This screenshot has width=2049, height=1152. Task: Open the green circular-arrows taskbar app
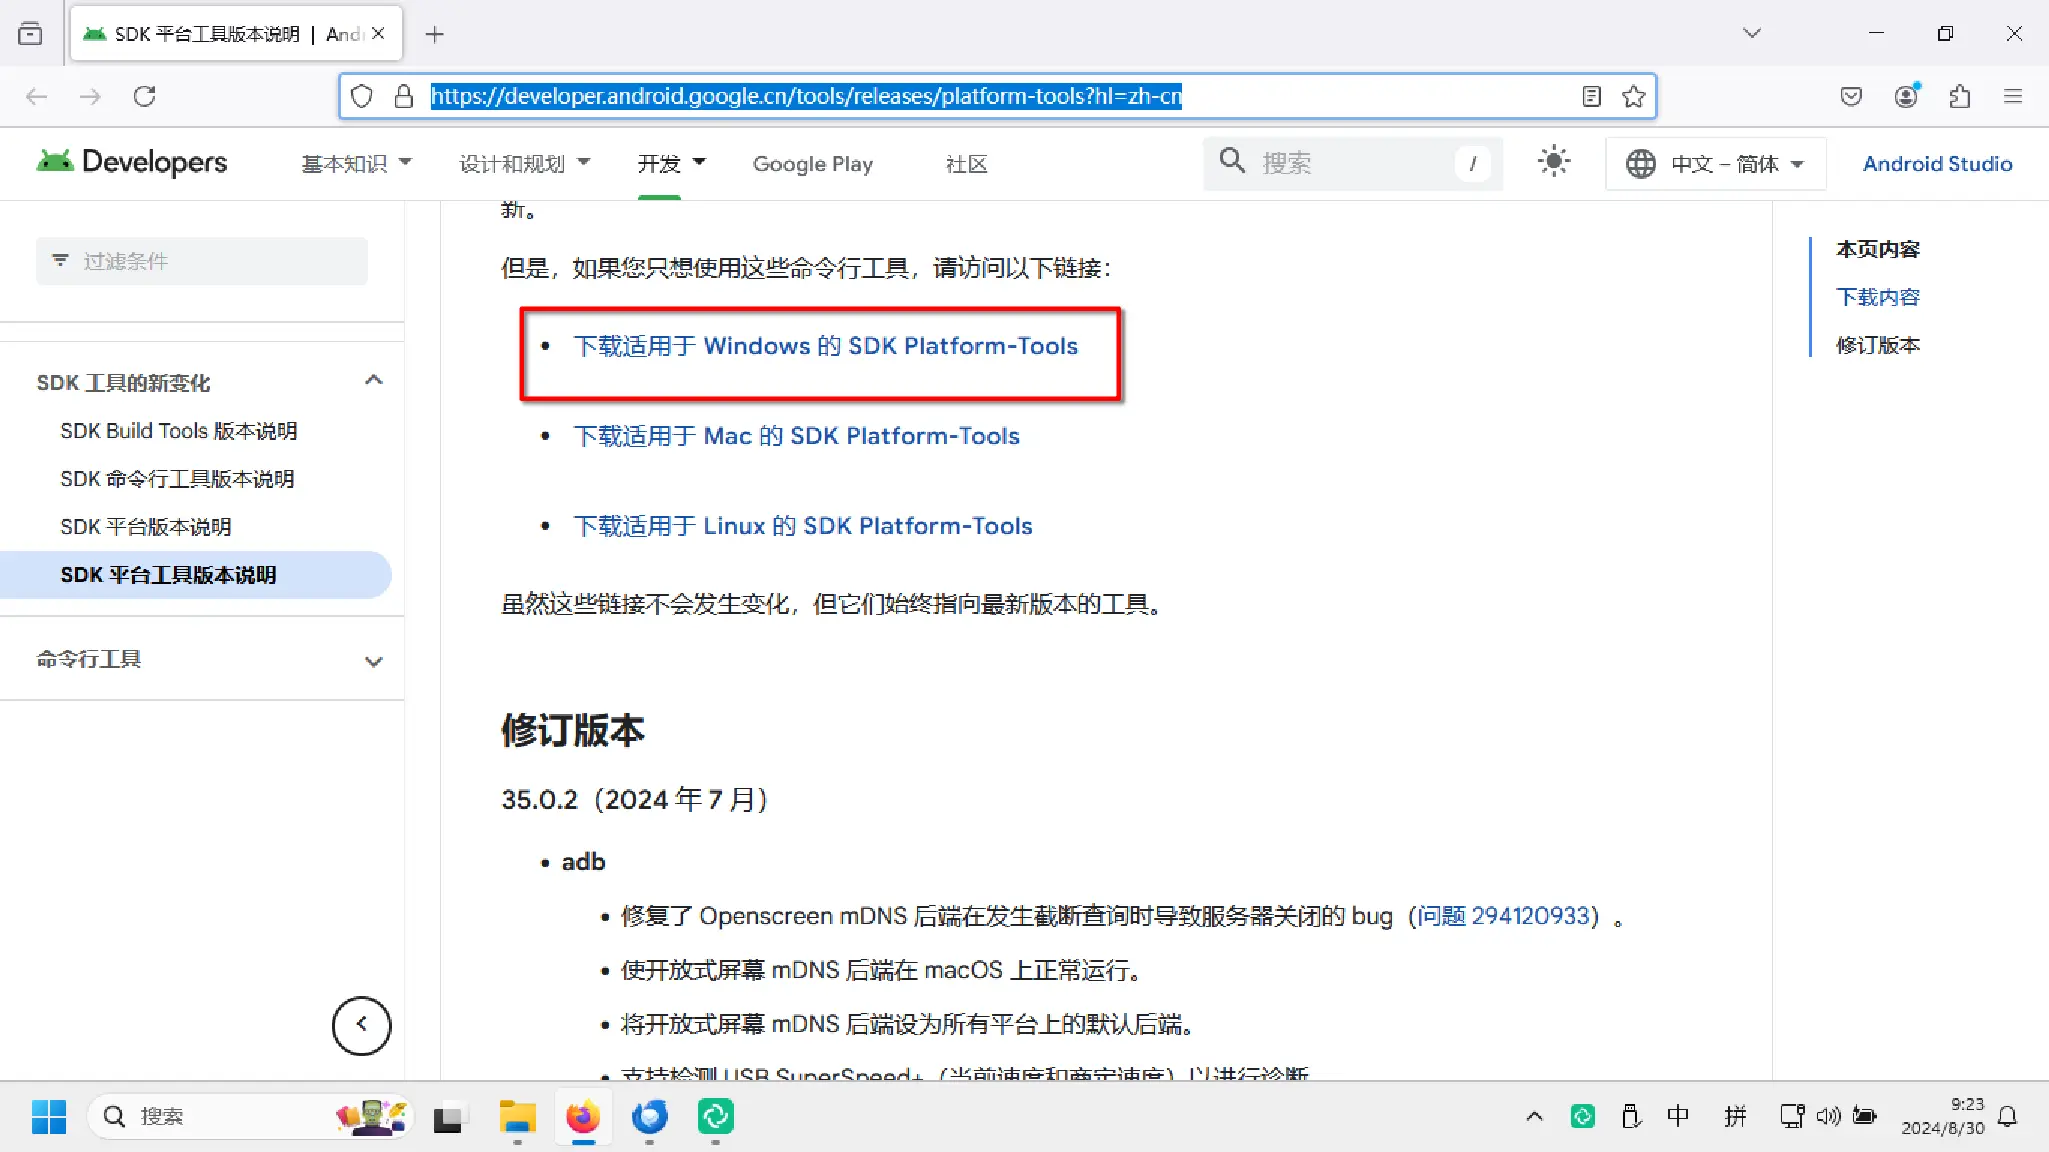[x=715, y=1116]
